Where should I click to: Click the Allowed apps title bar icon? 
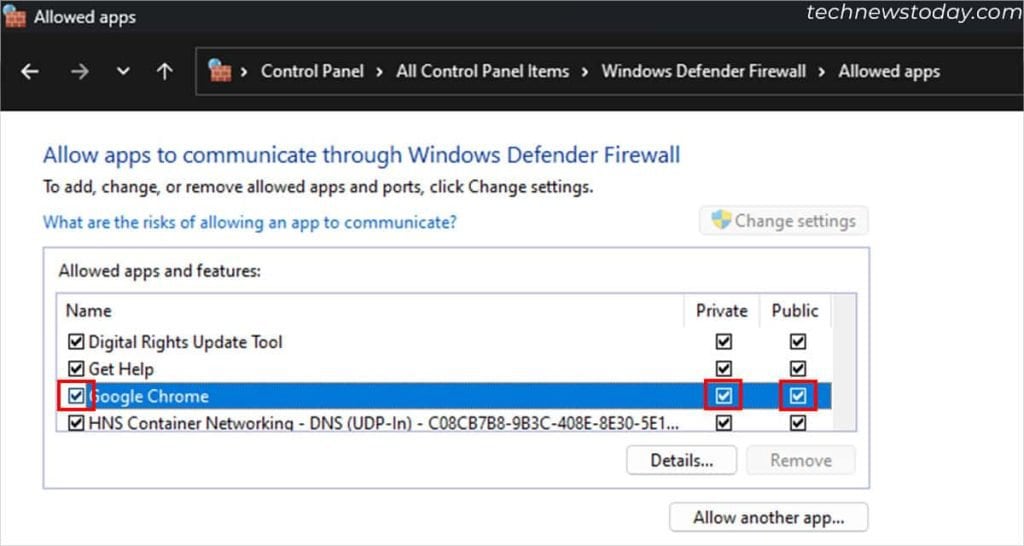pyautogui.click(x=15, y=17)
